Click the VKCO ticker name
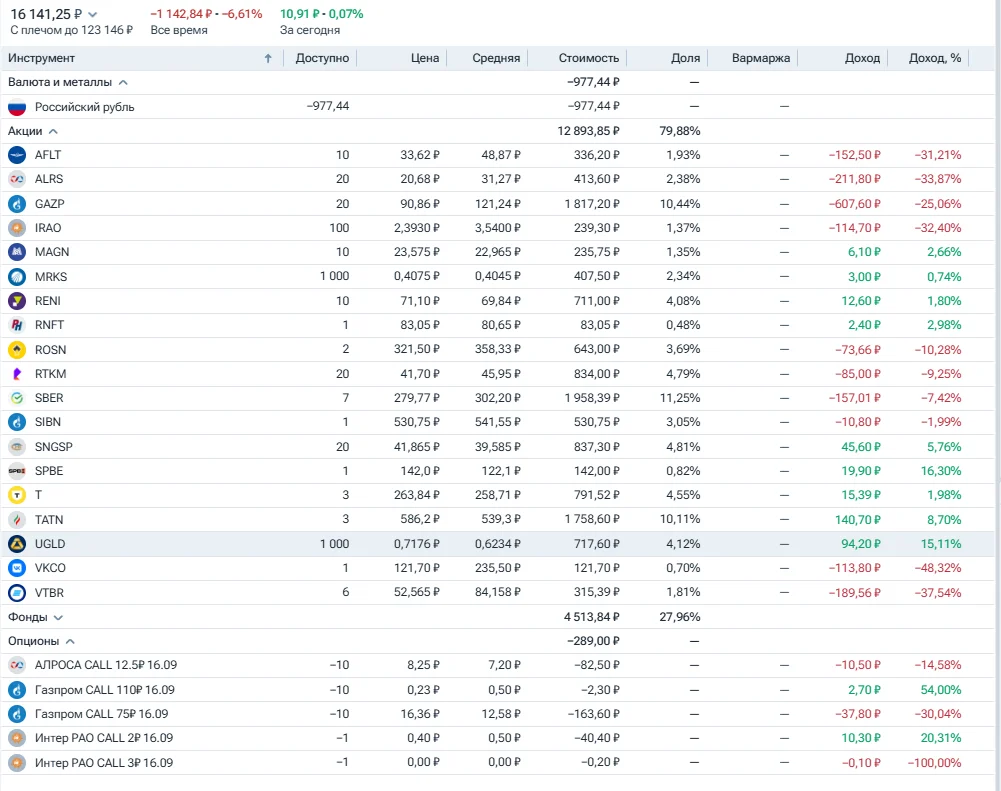The height and width of the screenshot is (791, 1001). (50, 568)
